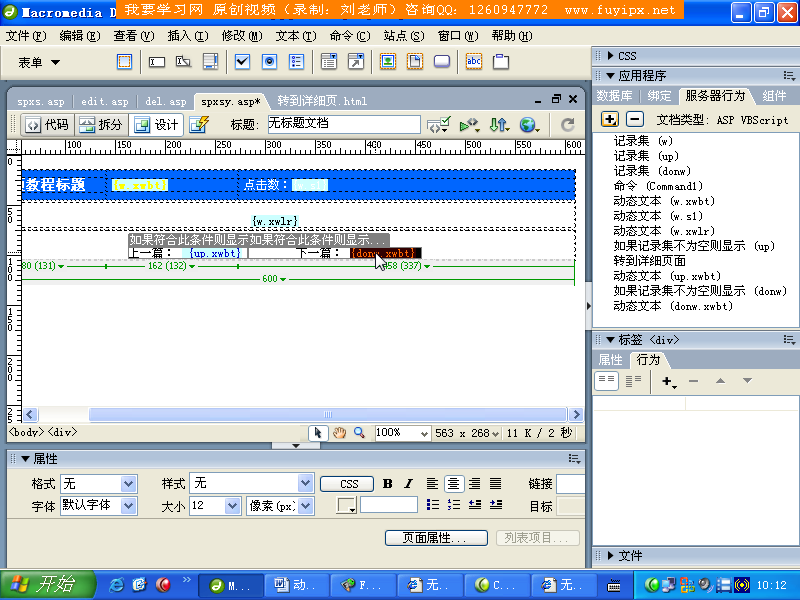
Task: Remove server behavior with minus button
Action: (634, 119)
